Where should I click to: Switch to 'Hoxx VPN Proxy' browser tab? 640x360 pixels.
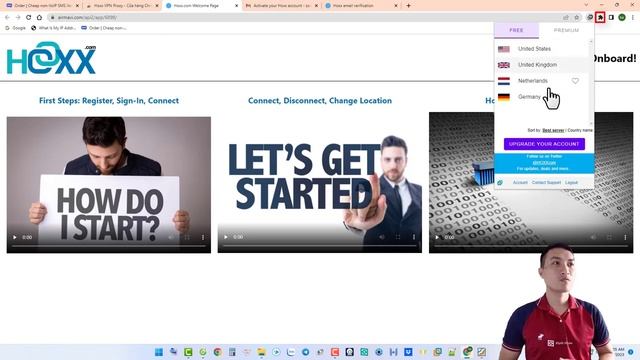tap(122, 6)
